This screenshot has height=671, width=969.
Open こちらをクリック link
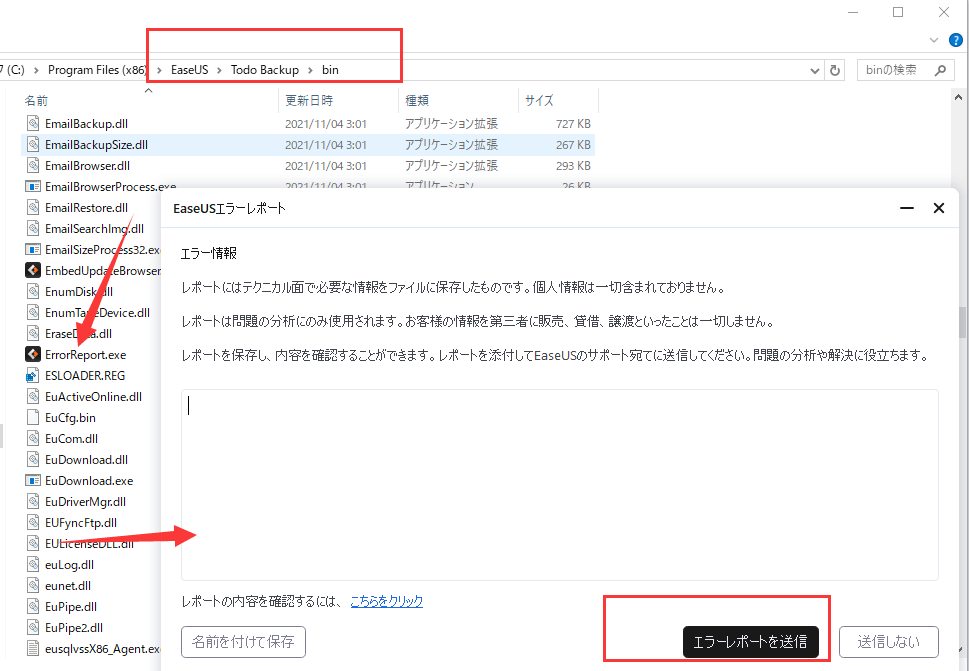[x=386, y=601]
